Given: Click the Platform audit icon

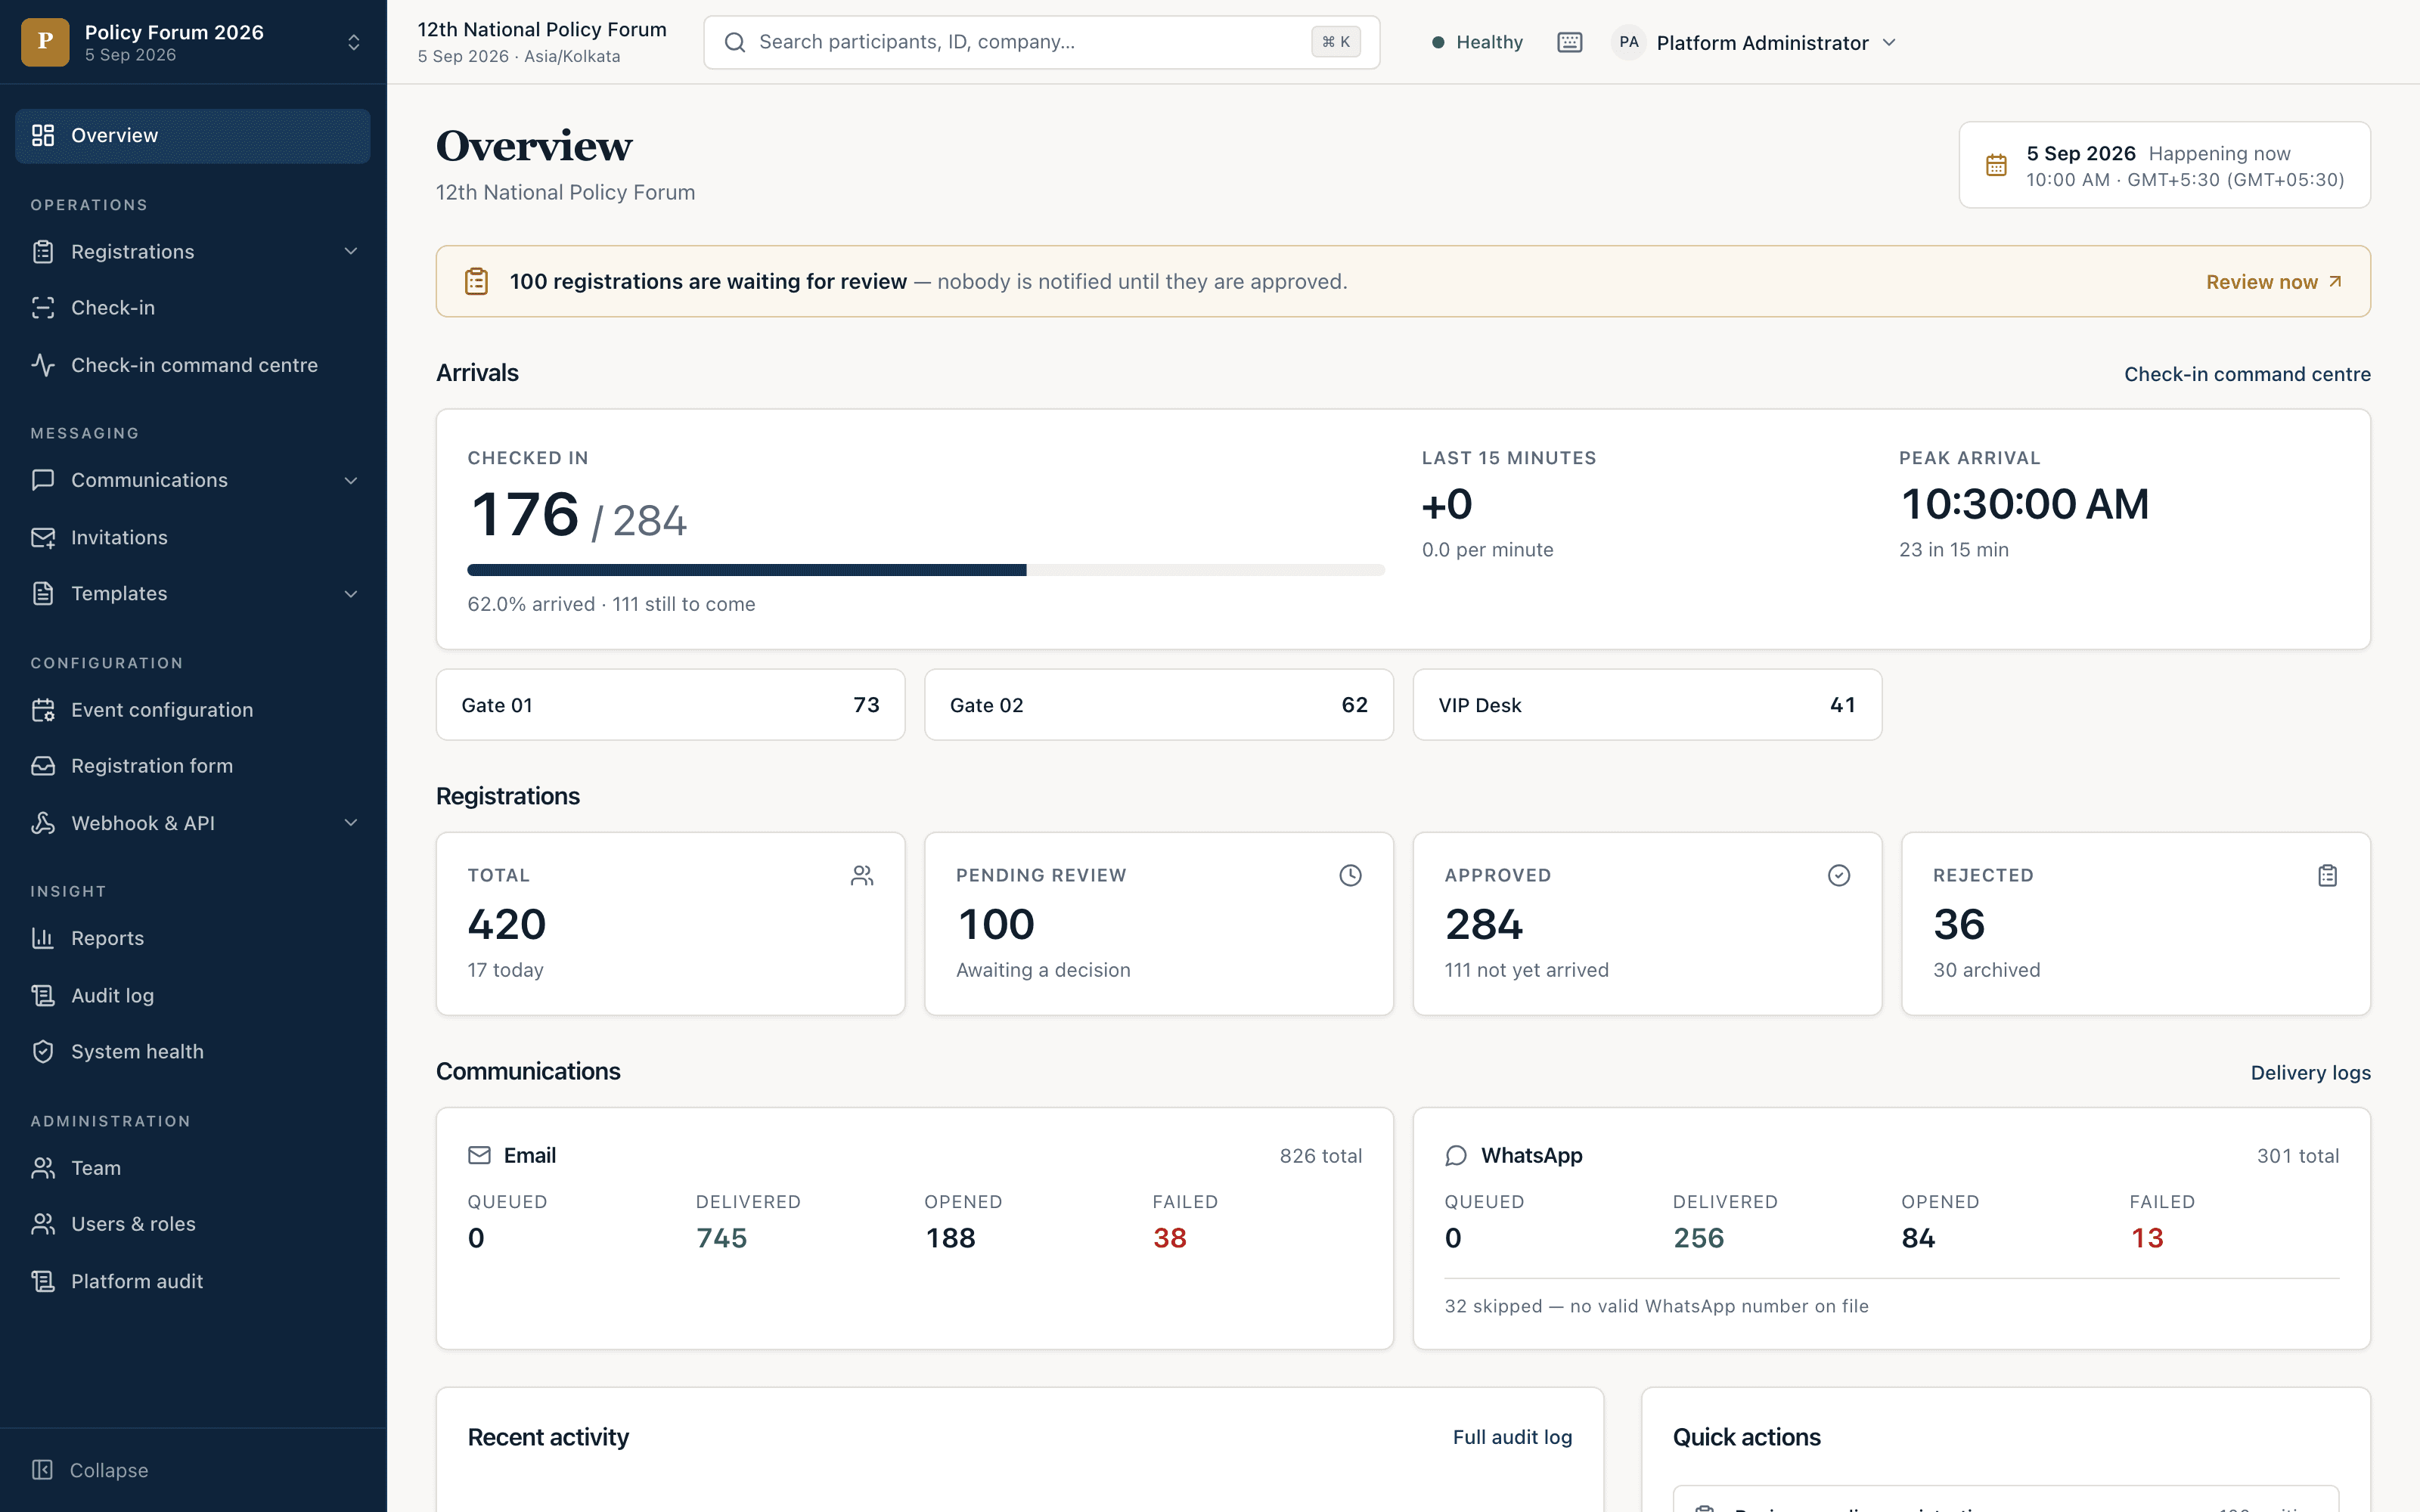Looking at the screenshot, I should 43,1281.
